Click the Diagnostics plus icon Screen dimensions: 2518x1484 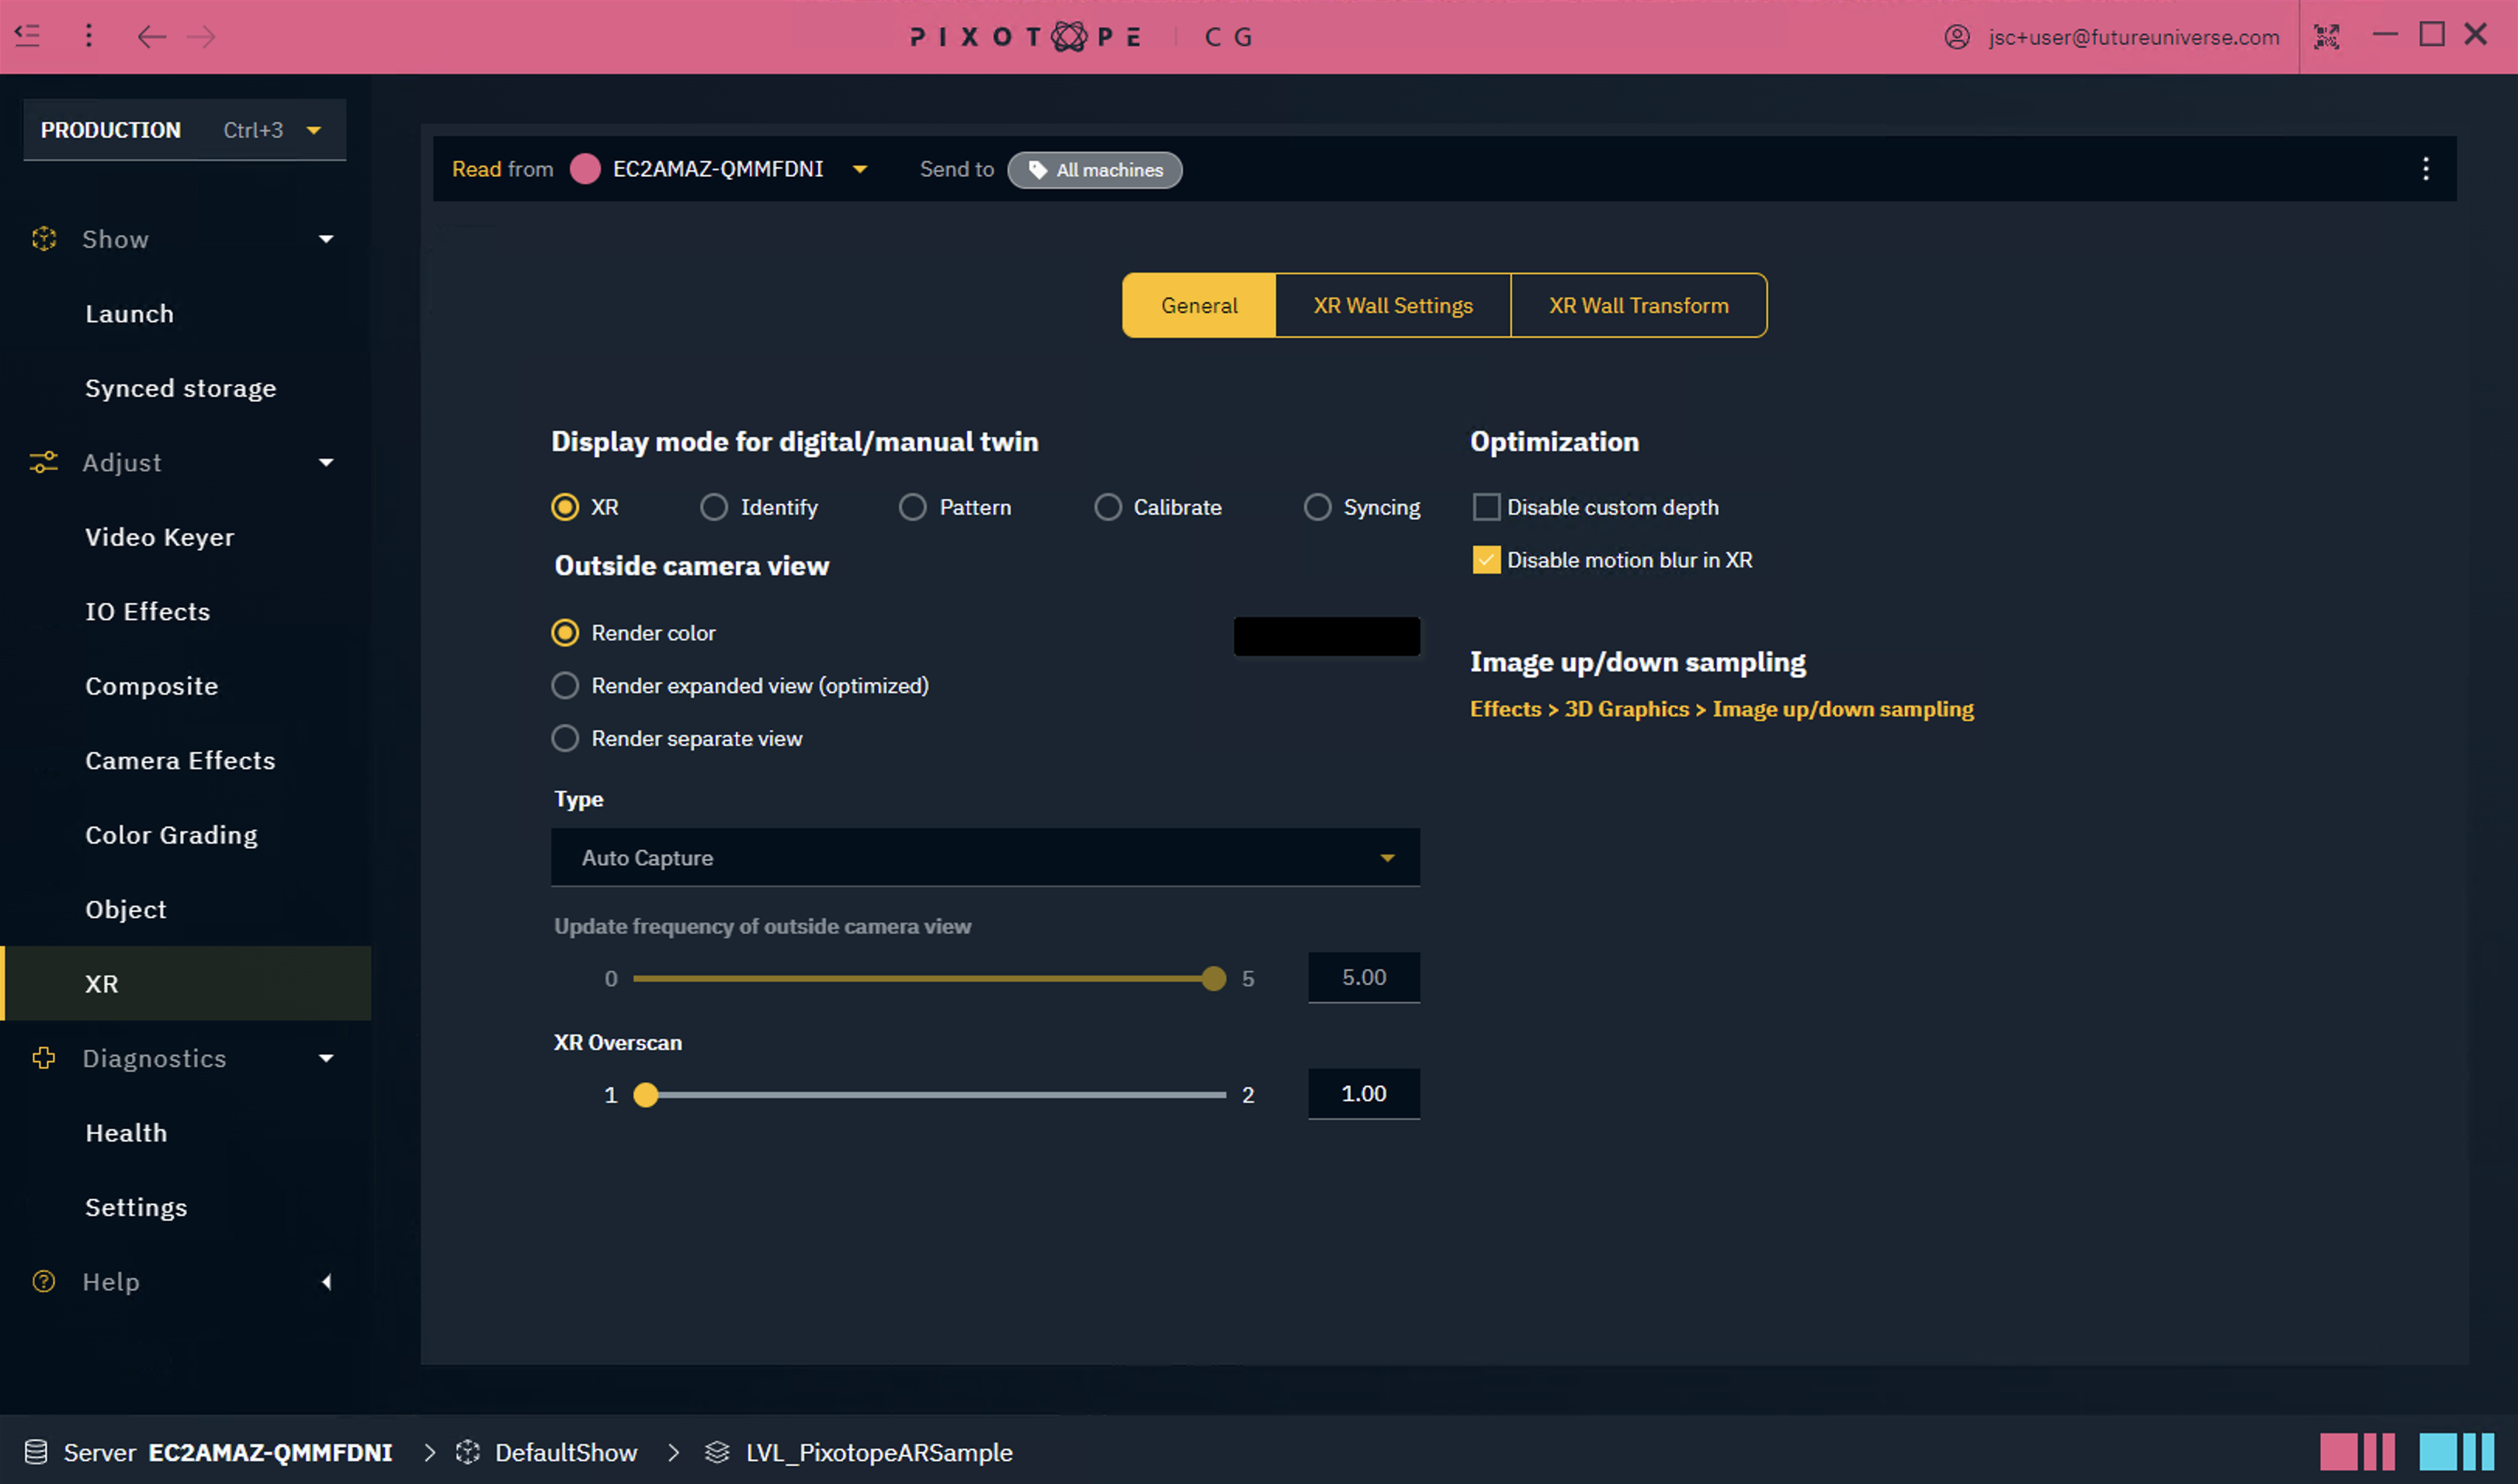coord(44,1058)
